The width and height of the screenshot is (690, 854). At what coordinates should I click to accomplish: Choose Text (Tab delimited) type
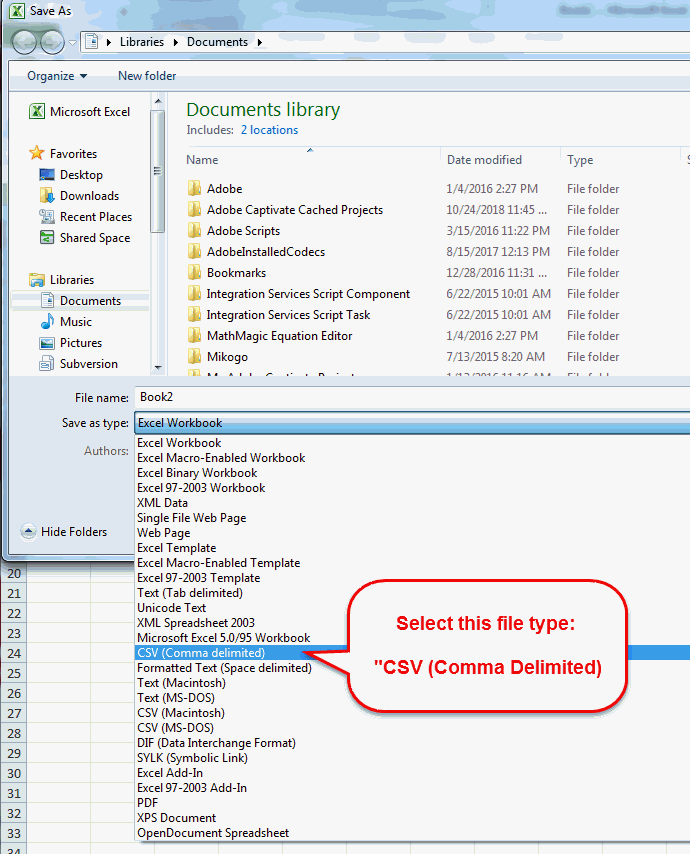pos(190,593)
